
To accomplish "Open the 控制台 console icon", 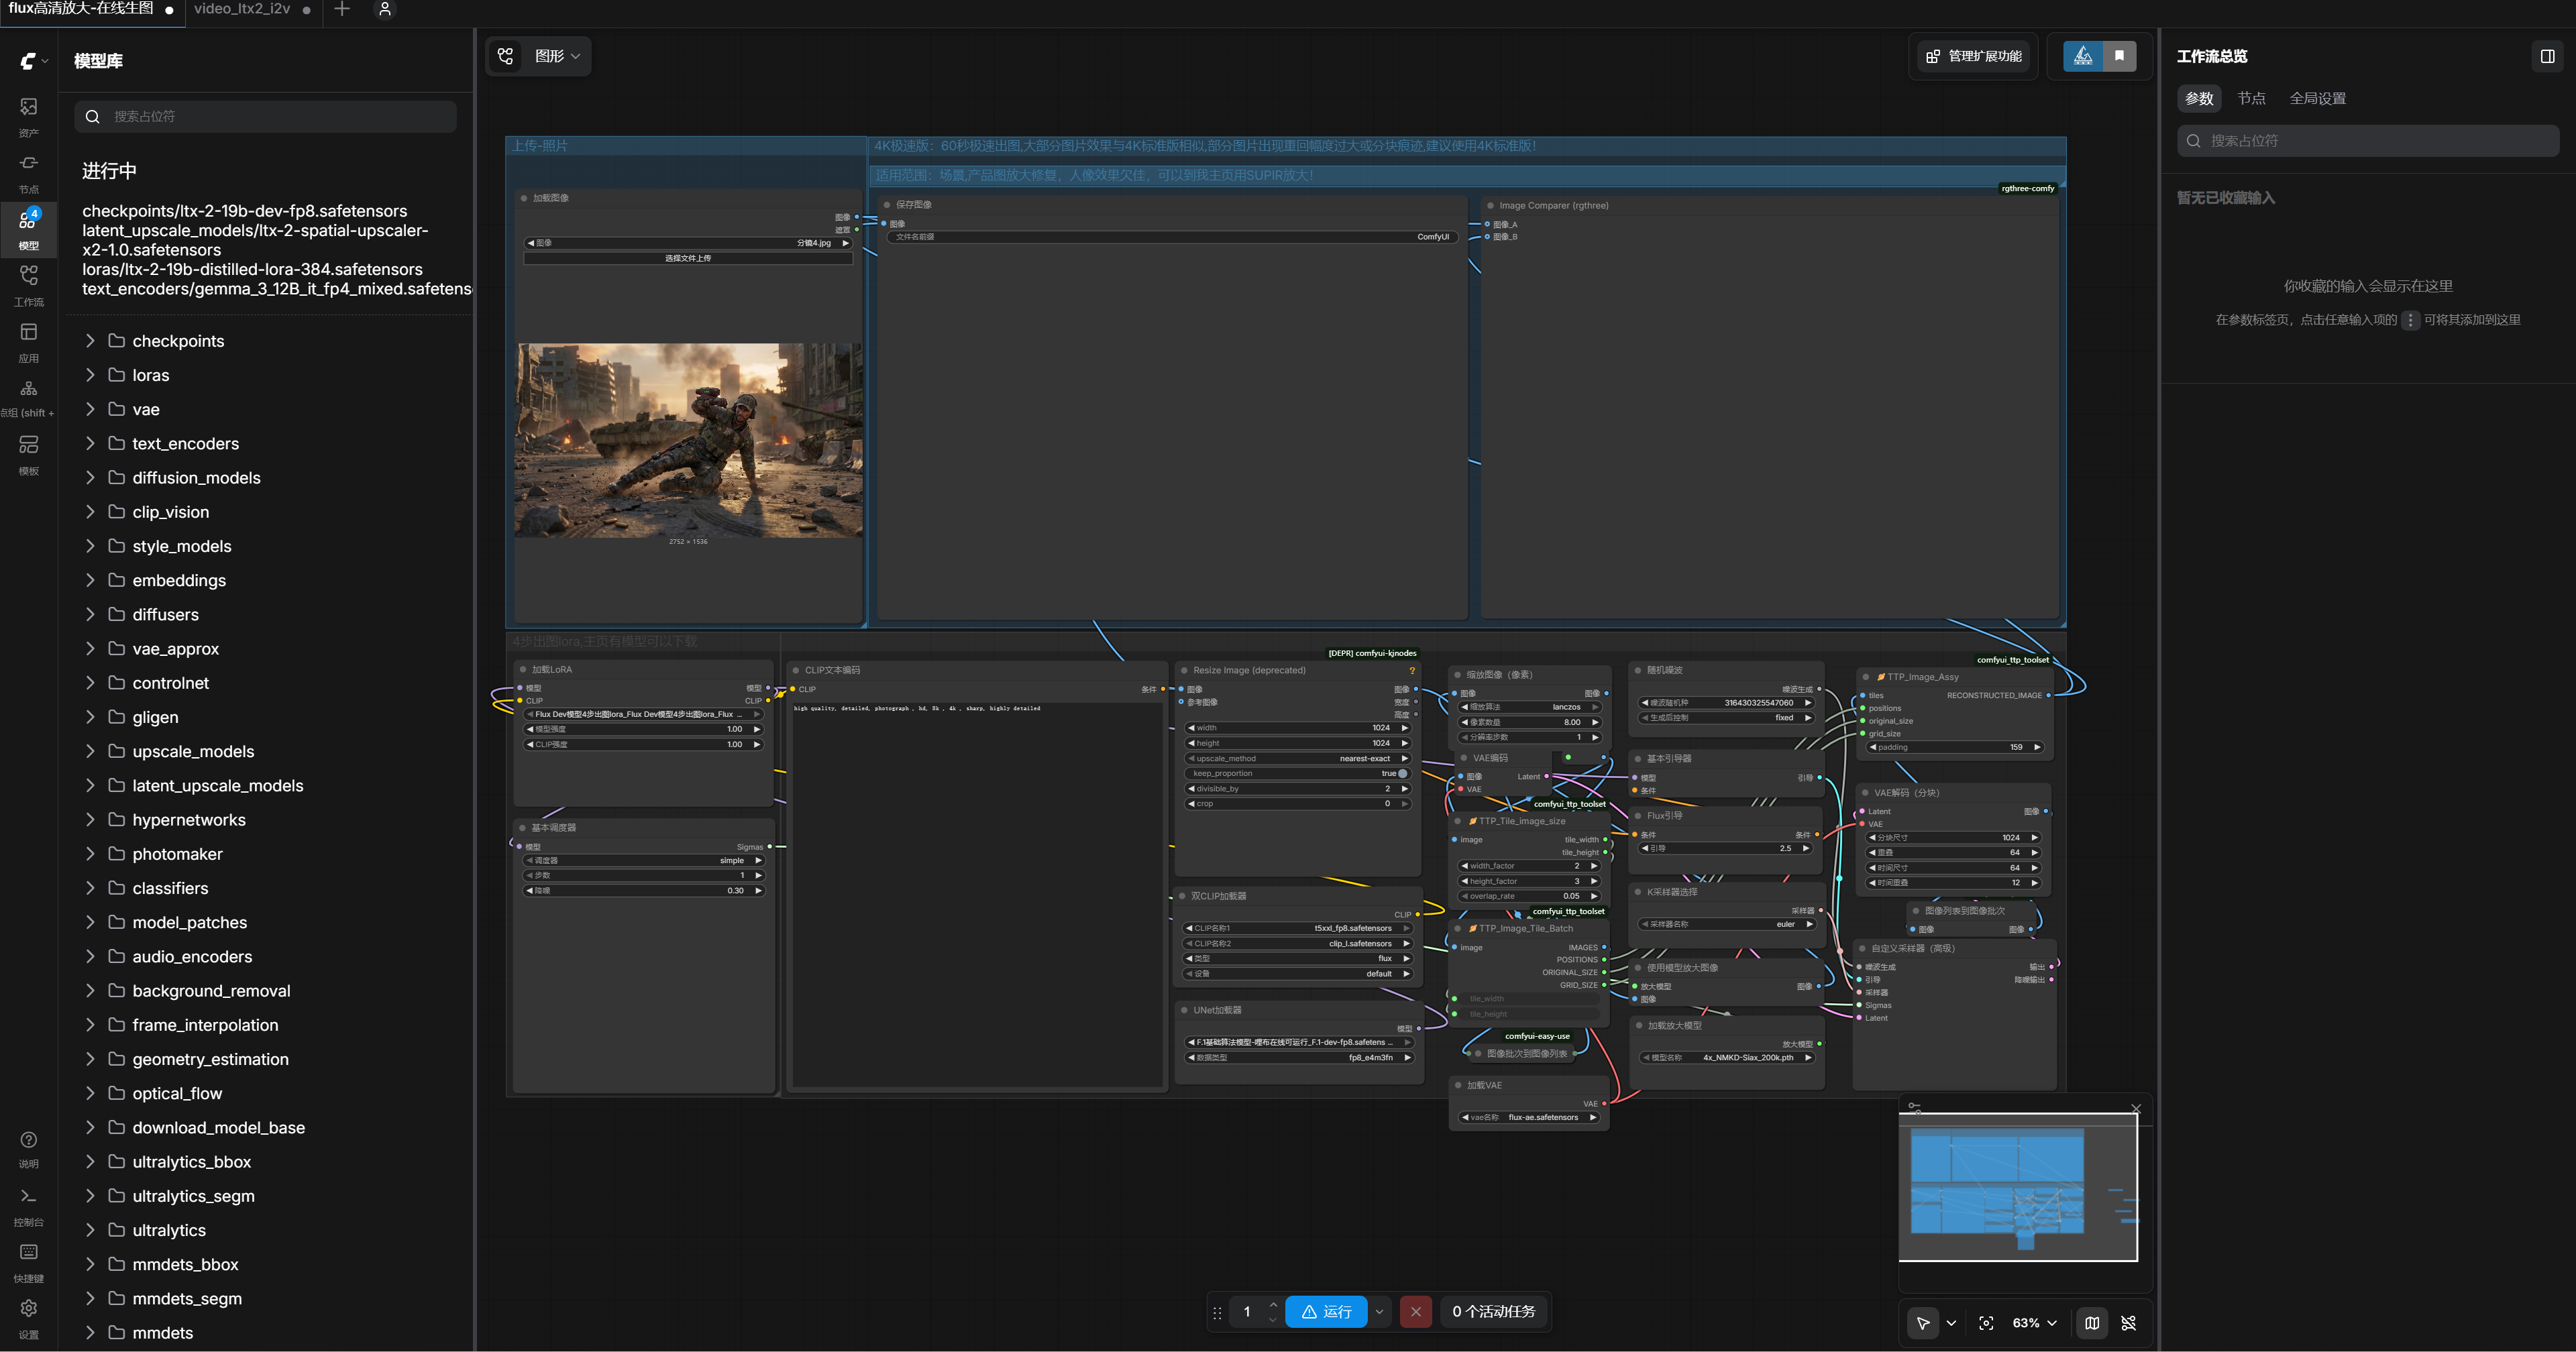I will (29, 1206).
